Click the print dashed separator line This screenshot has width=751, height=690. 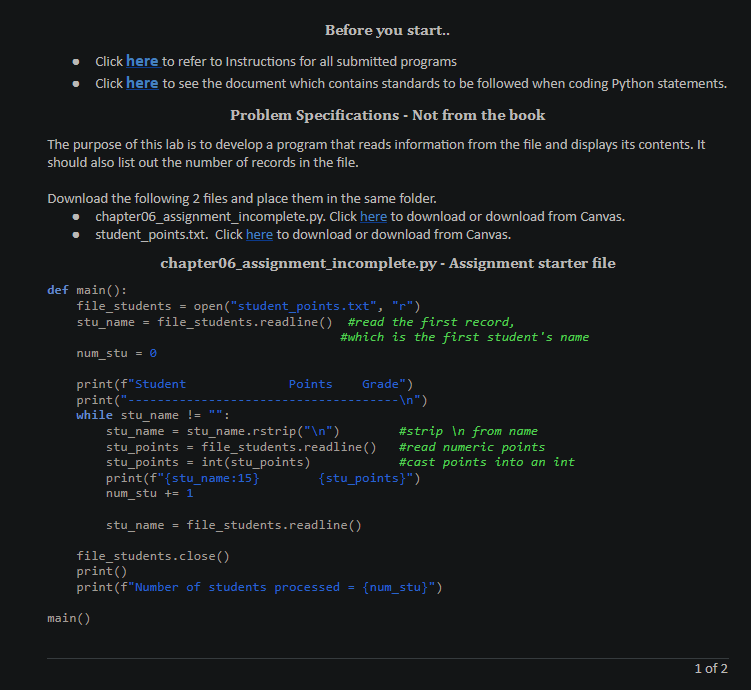pos(251,400)
